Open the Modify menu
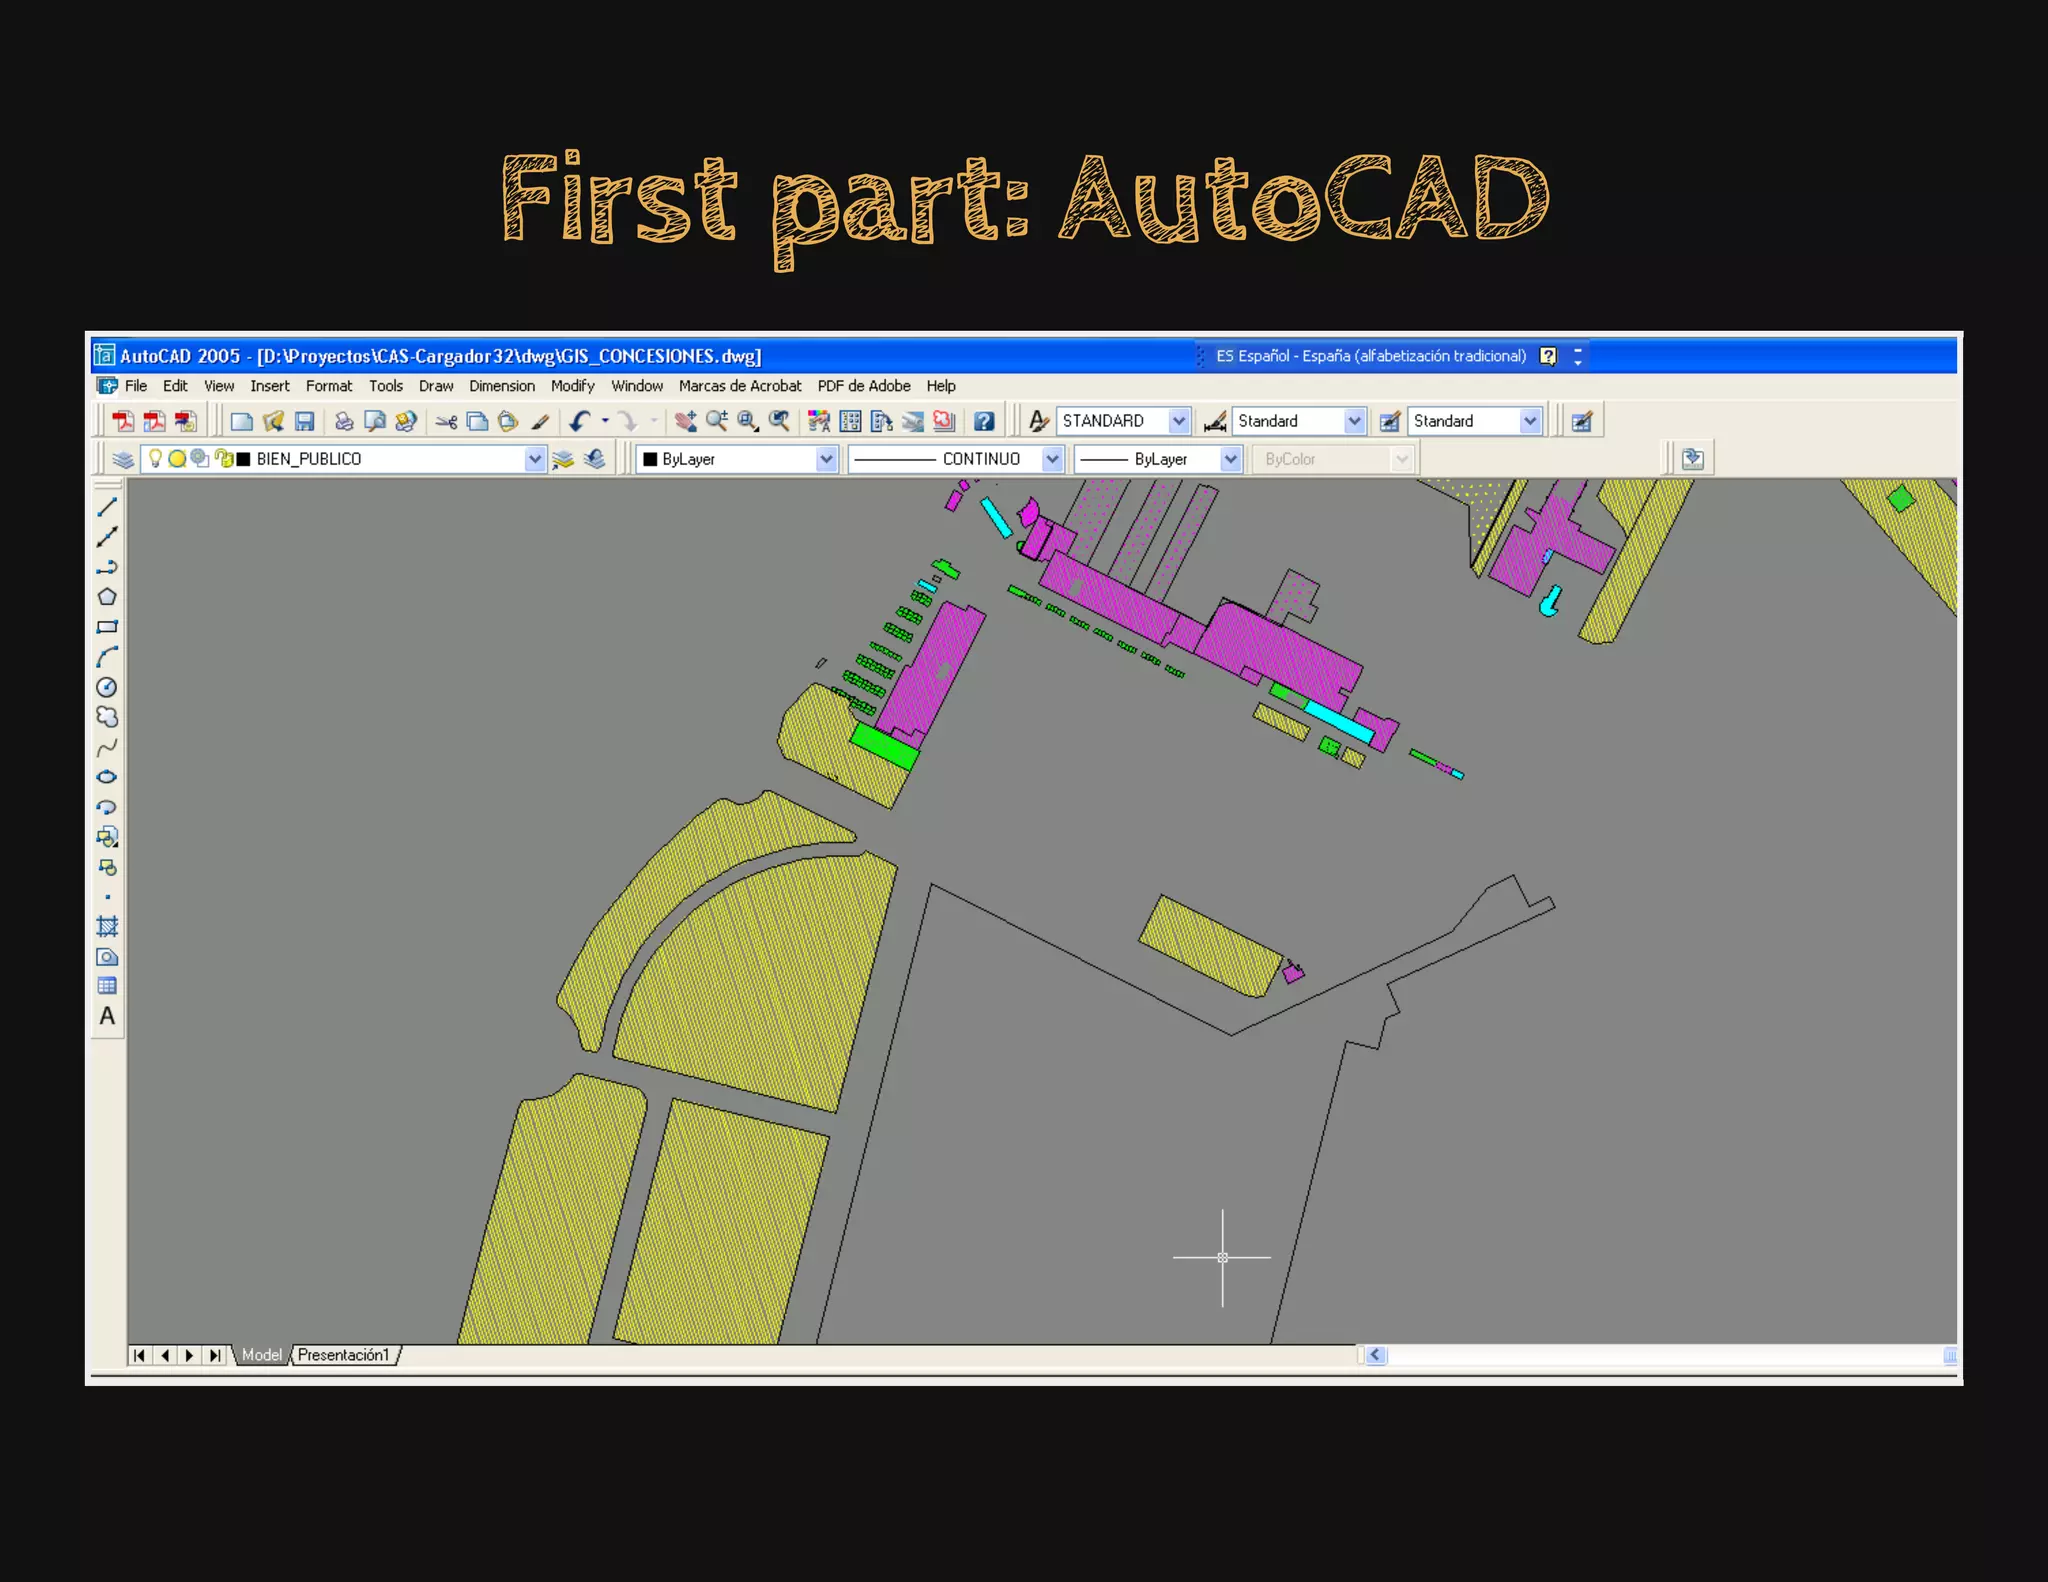Screen dimensions: 2048x1582 573,386
